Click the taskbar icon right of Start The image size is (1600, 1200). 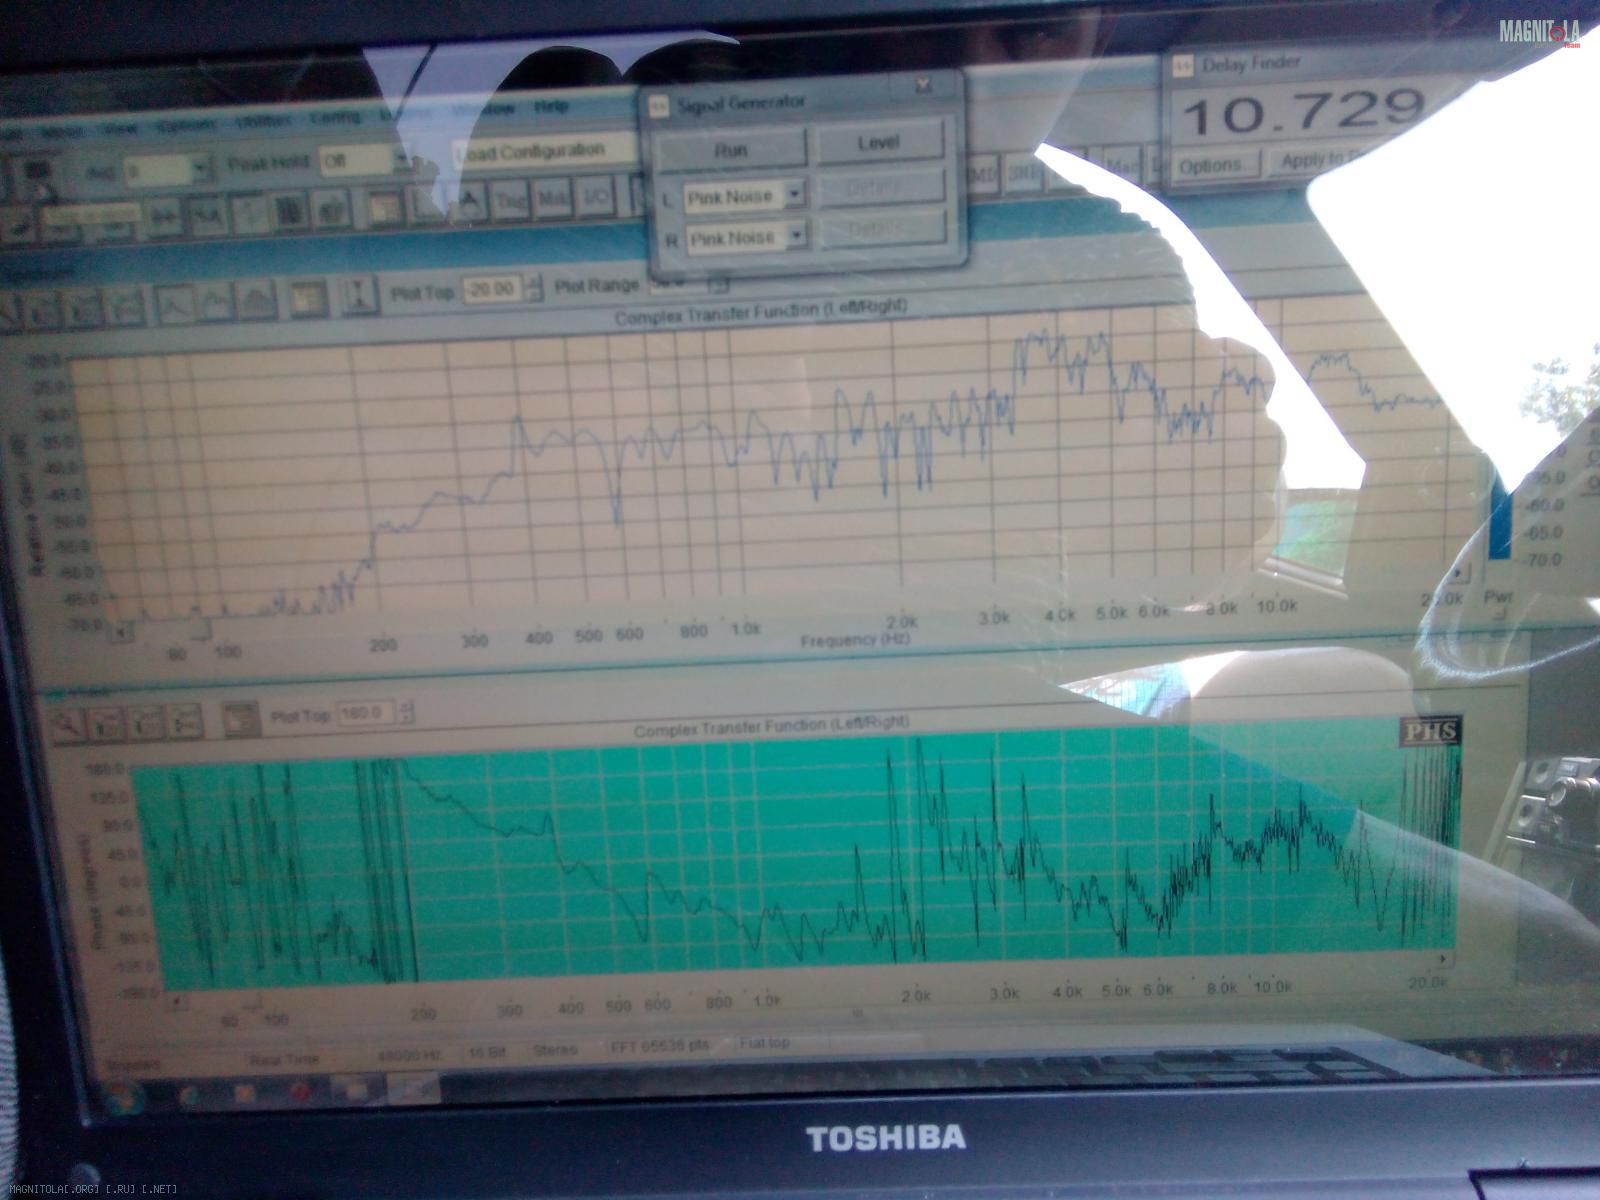(190, 1096)
